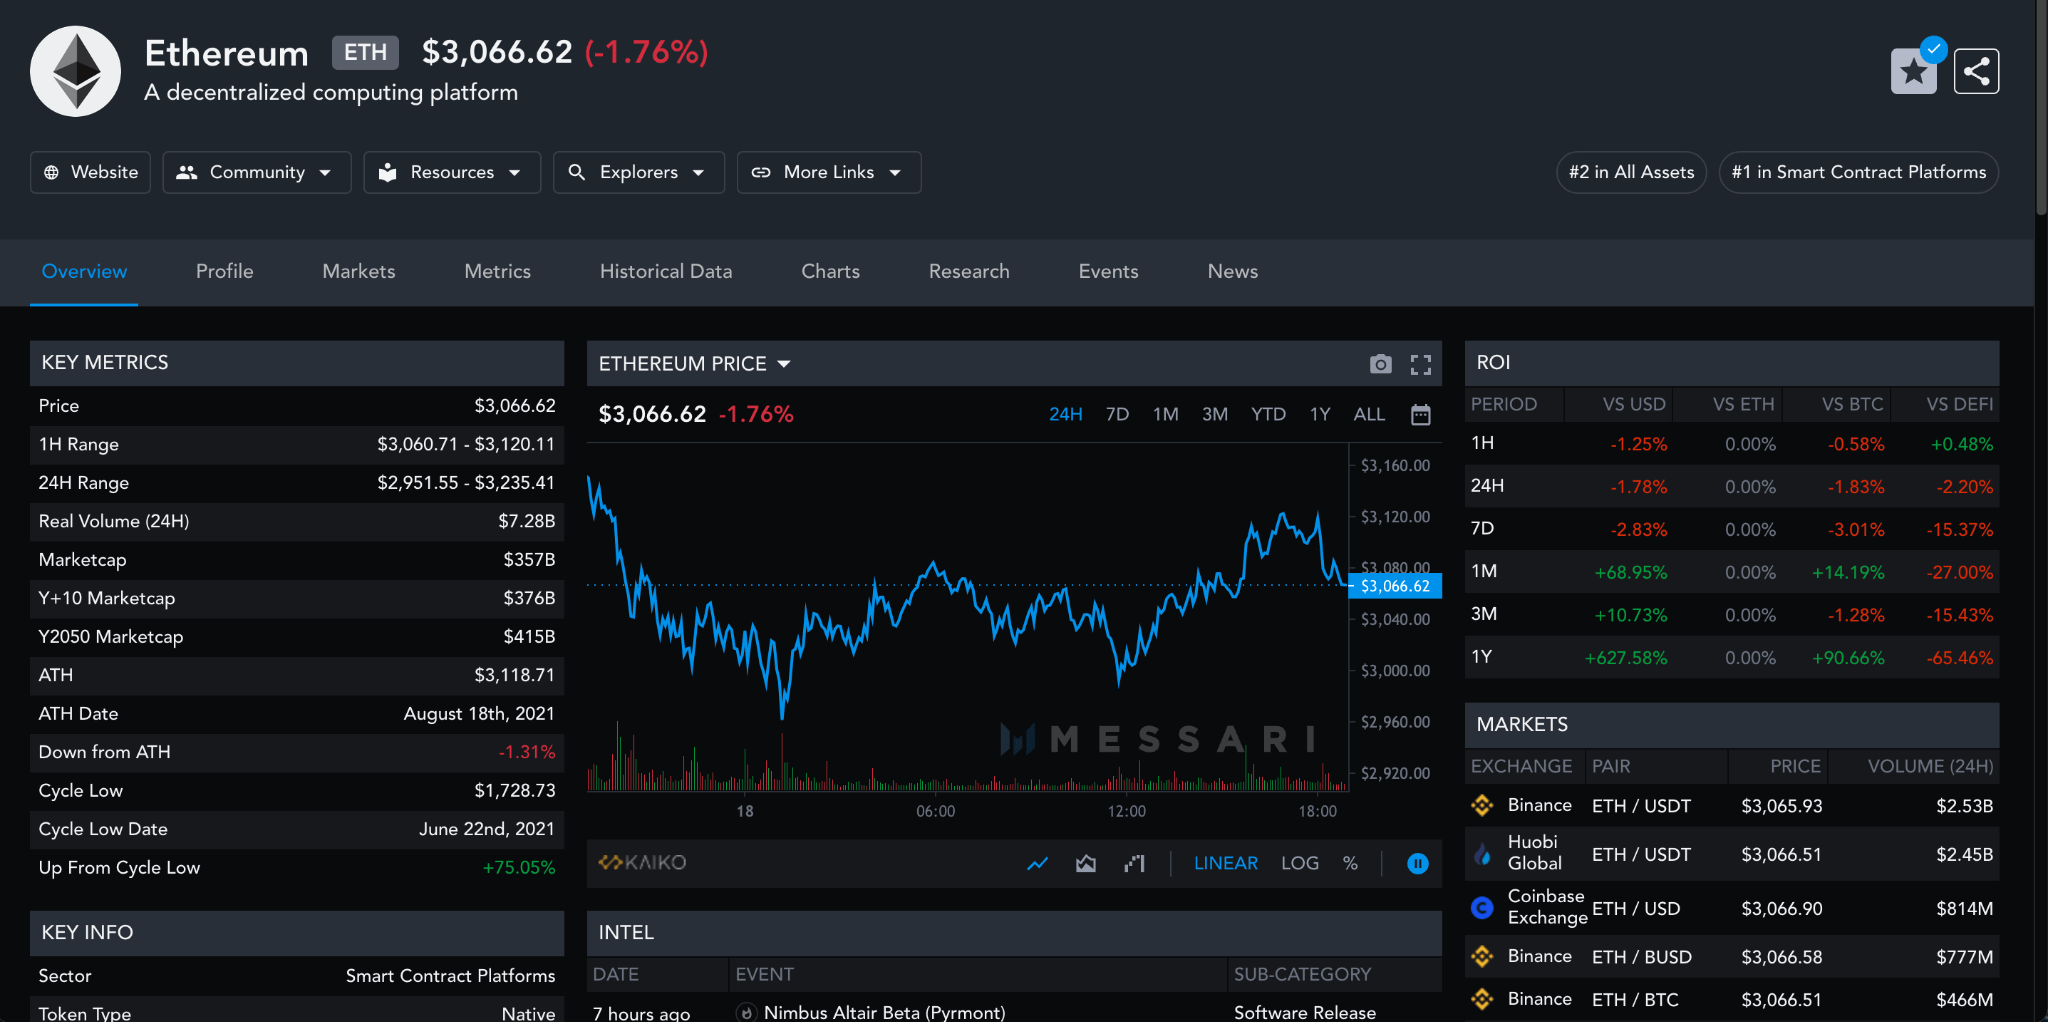Click the watchlist star icon
This screenshot has width=2048, height=1022.
pos(1913,71)
